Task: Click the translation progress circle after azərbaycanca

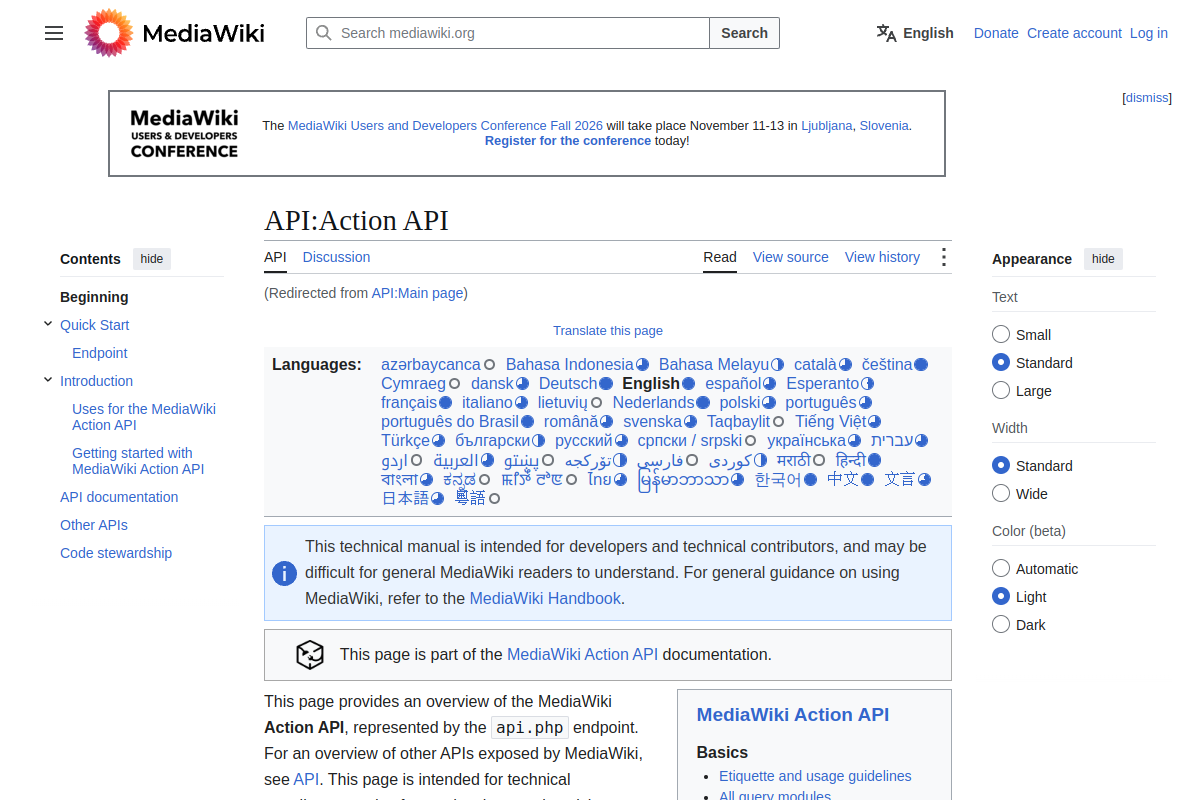Action: [489, 365]
